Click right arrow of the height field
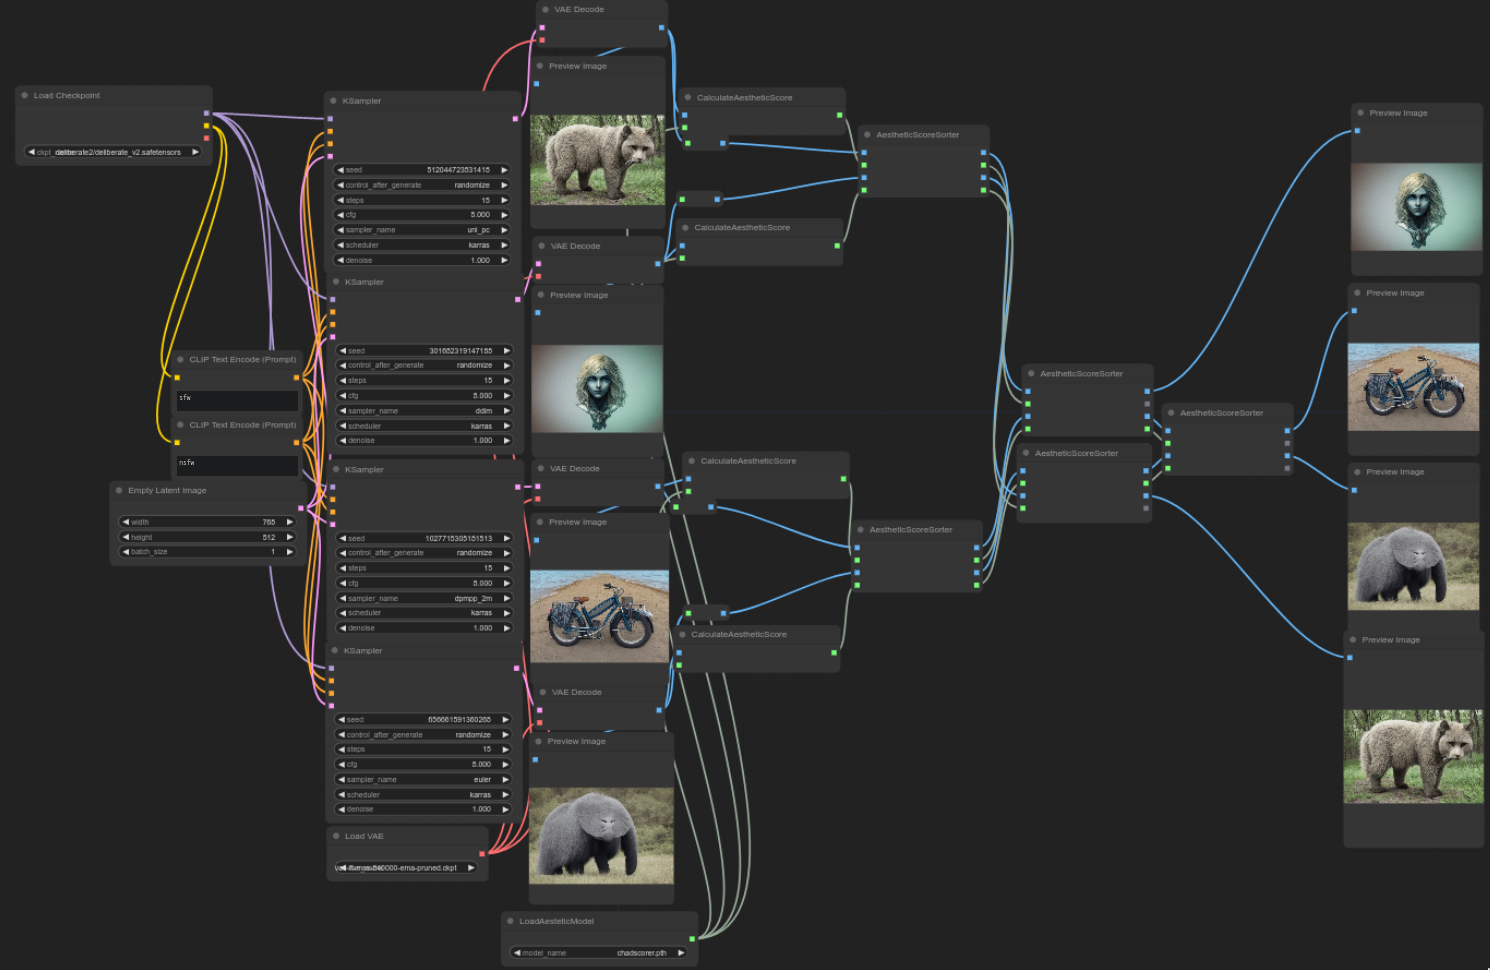1490x970 pixels. point(290,537)
